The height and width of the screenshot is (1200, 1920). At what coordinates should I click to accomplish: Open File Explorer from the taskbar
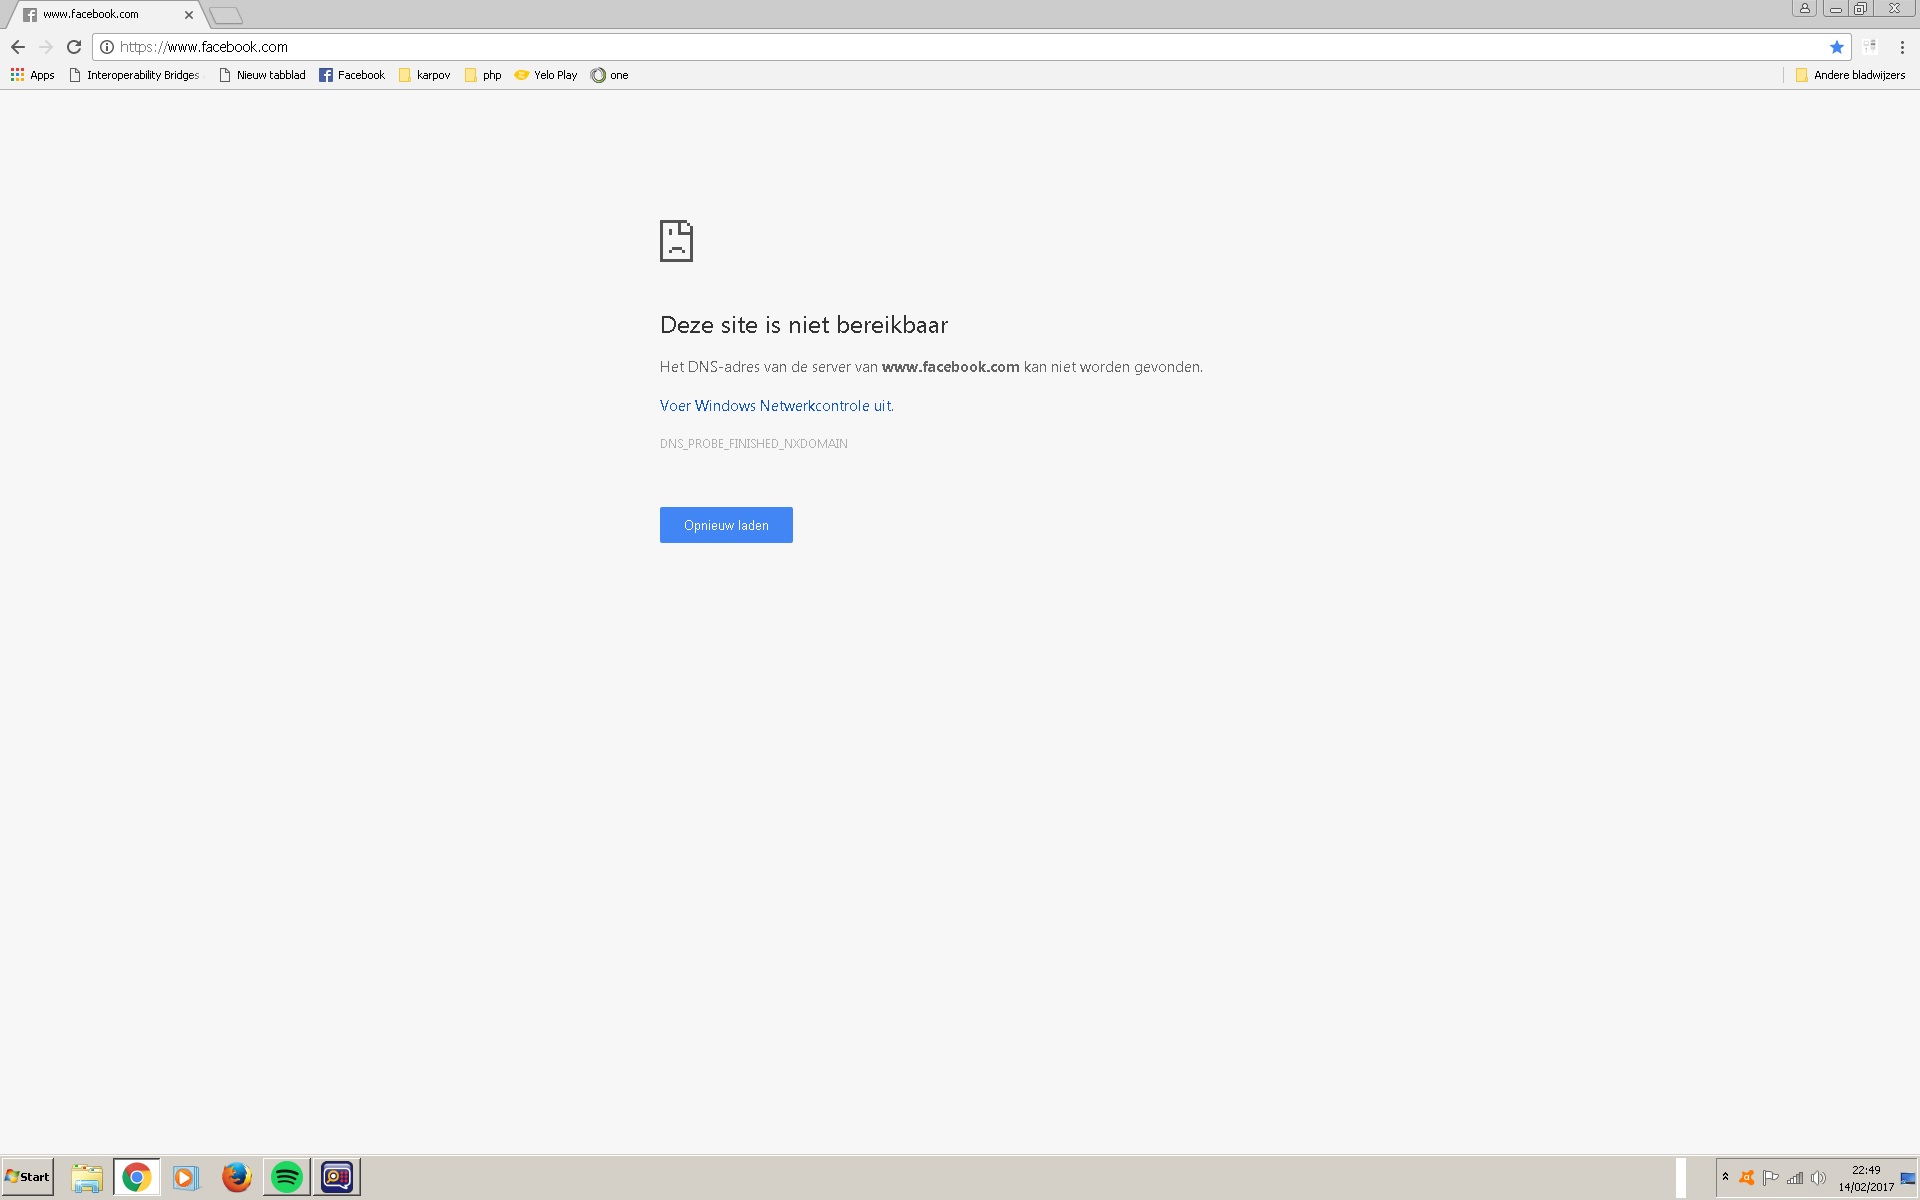[87, 1178]
